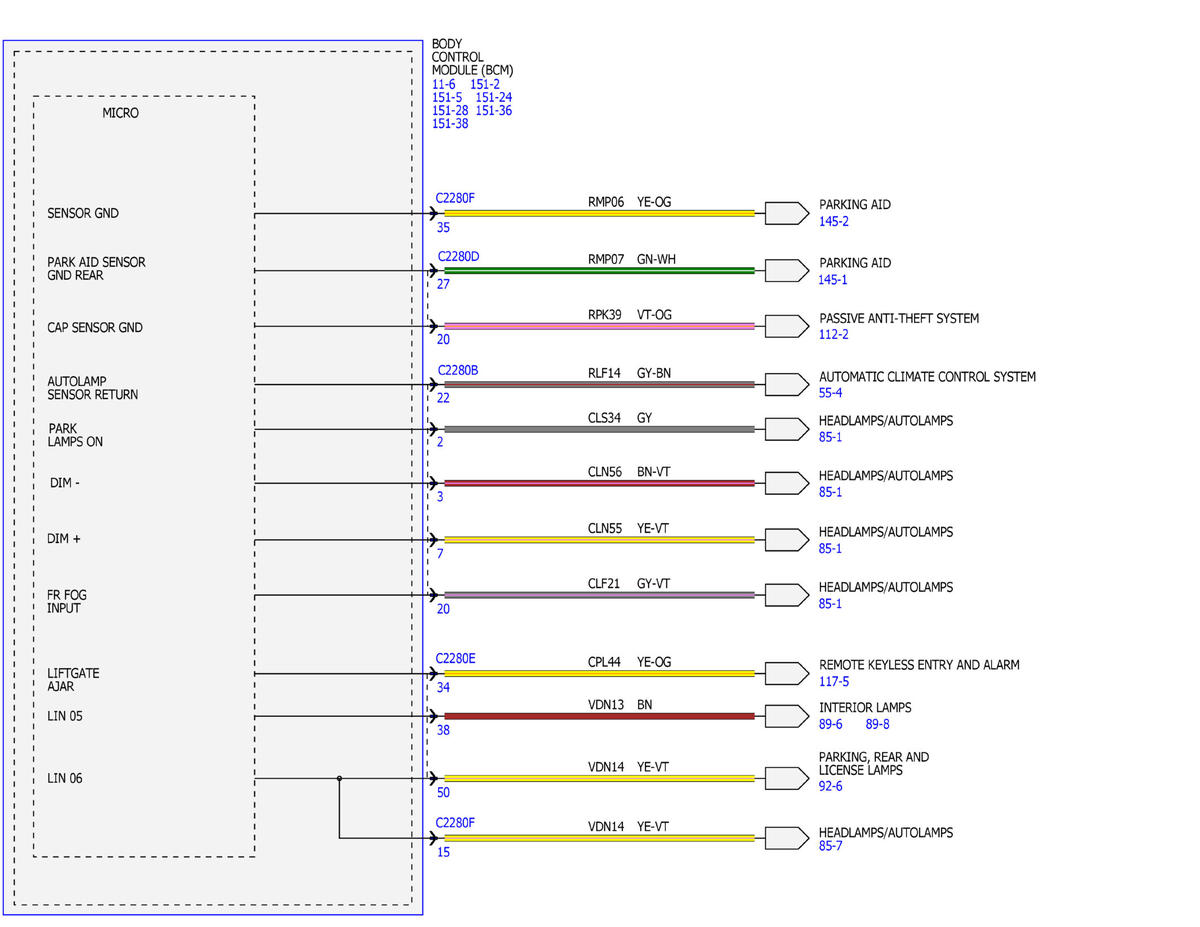Select the C2280E connector label
Screen dimensions: 1200x927
click(456, 658)
